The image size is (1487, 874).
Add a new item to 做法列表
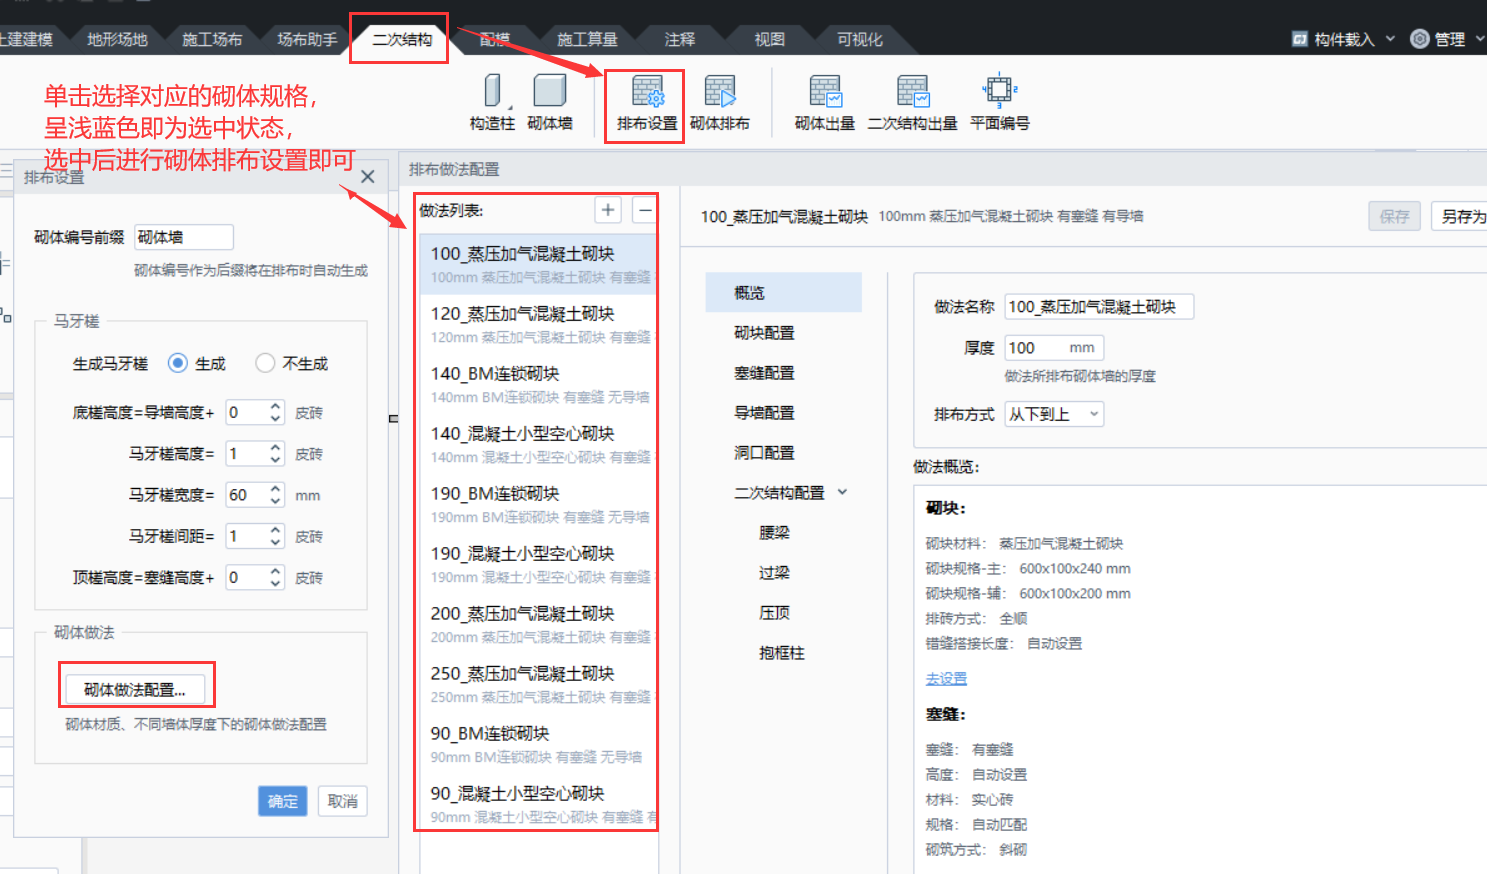click(x=608, y=210)
